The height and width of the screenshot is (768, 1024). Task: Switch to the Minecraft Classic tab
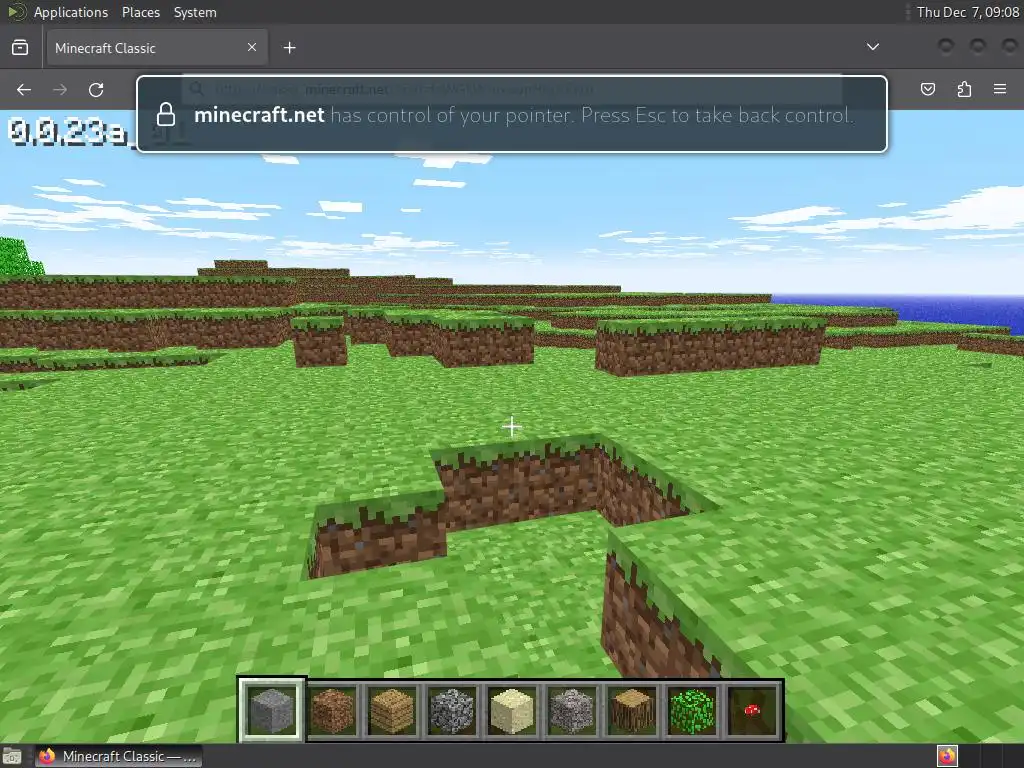(x=157, y=48)
